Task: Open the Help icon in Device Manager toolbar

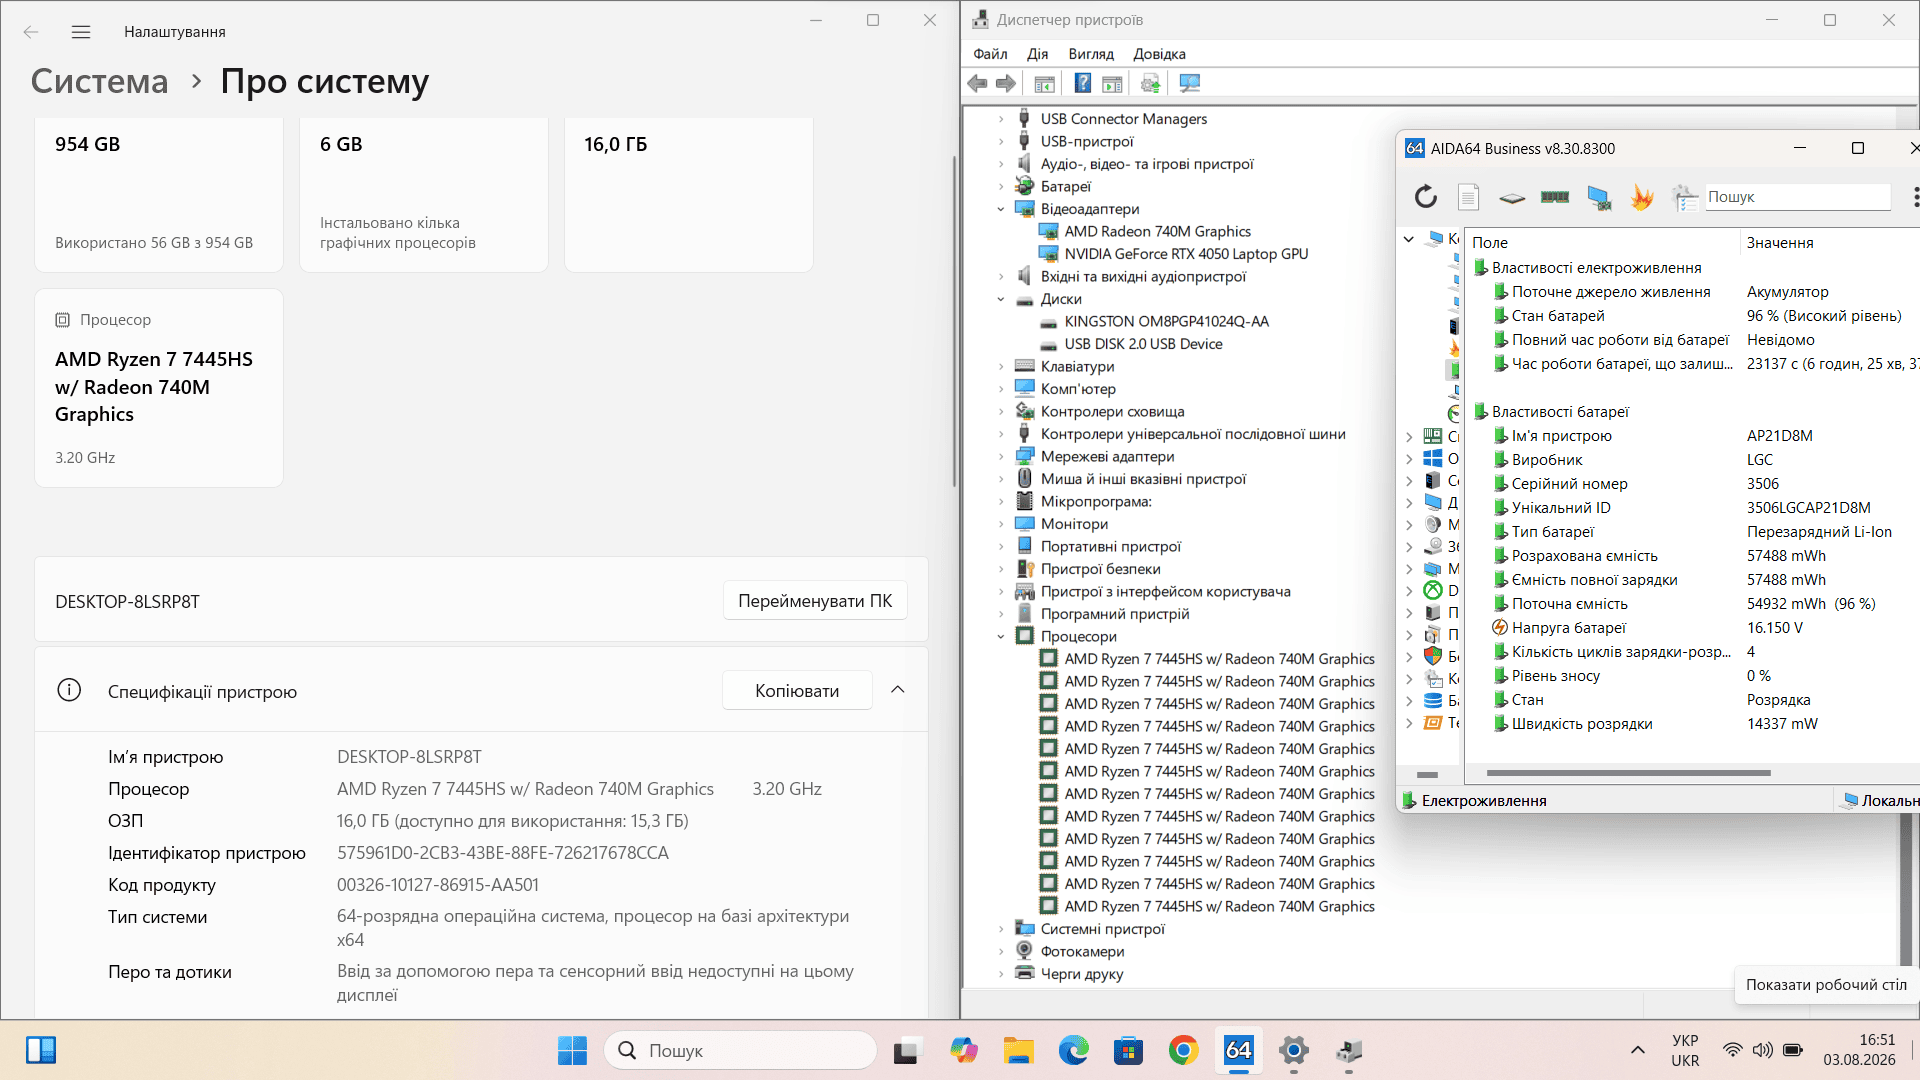Action: pos(1082,84)
